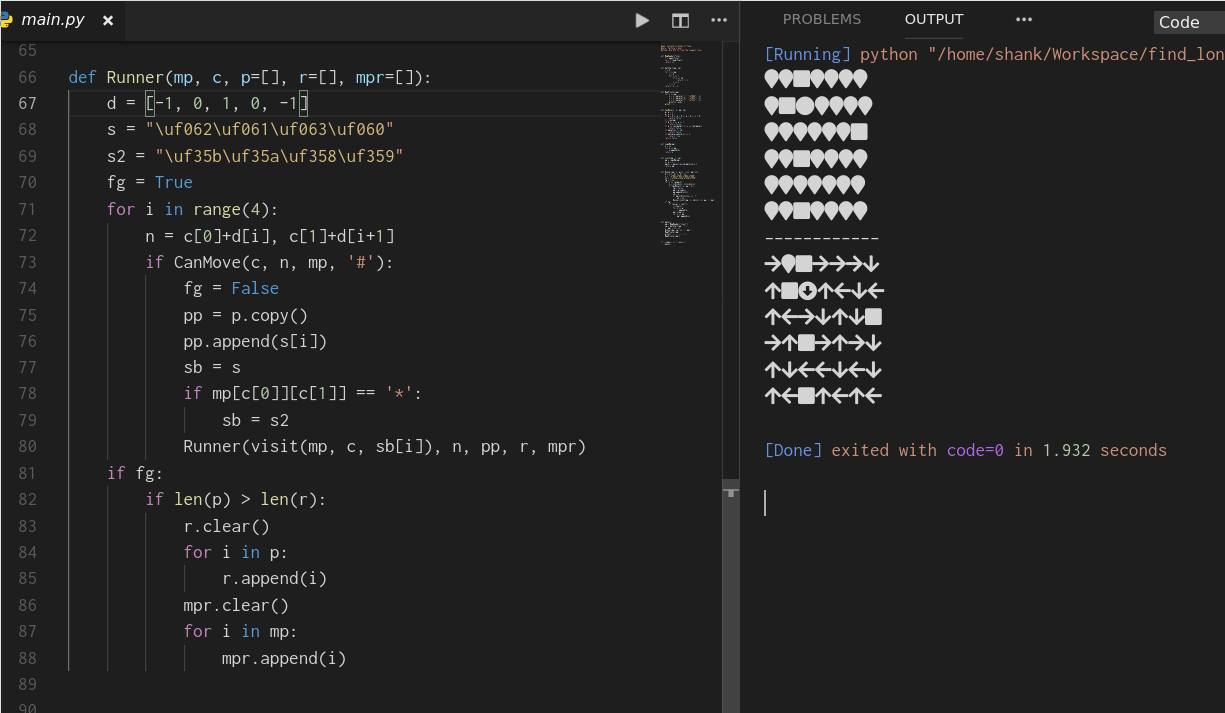1225x713 pixels.
Task: Click the 'fg = False' line
Action: 231,288
